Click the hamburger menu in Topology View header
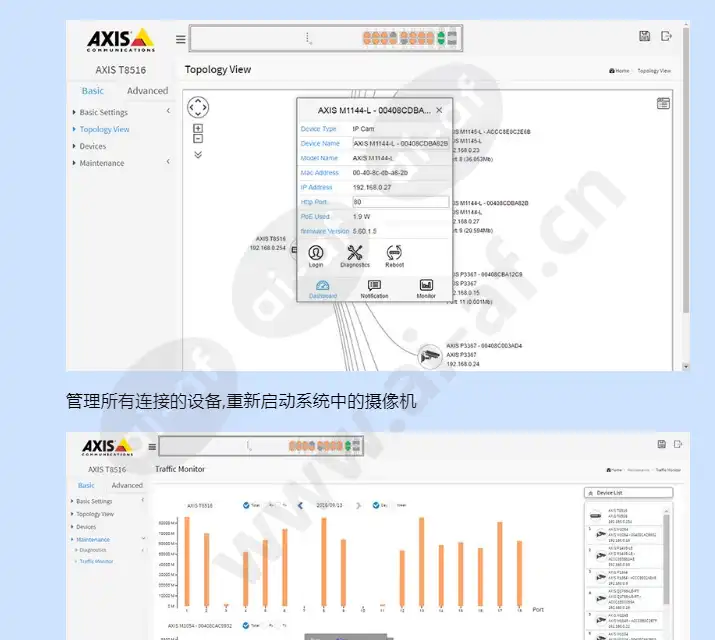 coord(181,40)
